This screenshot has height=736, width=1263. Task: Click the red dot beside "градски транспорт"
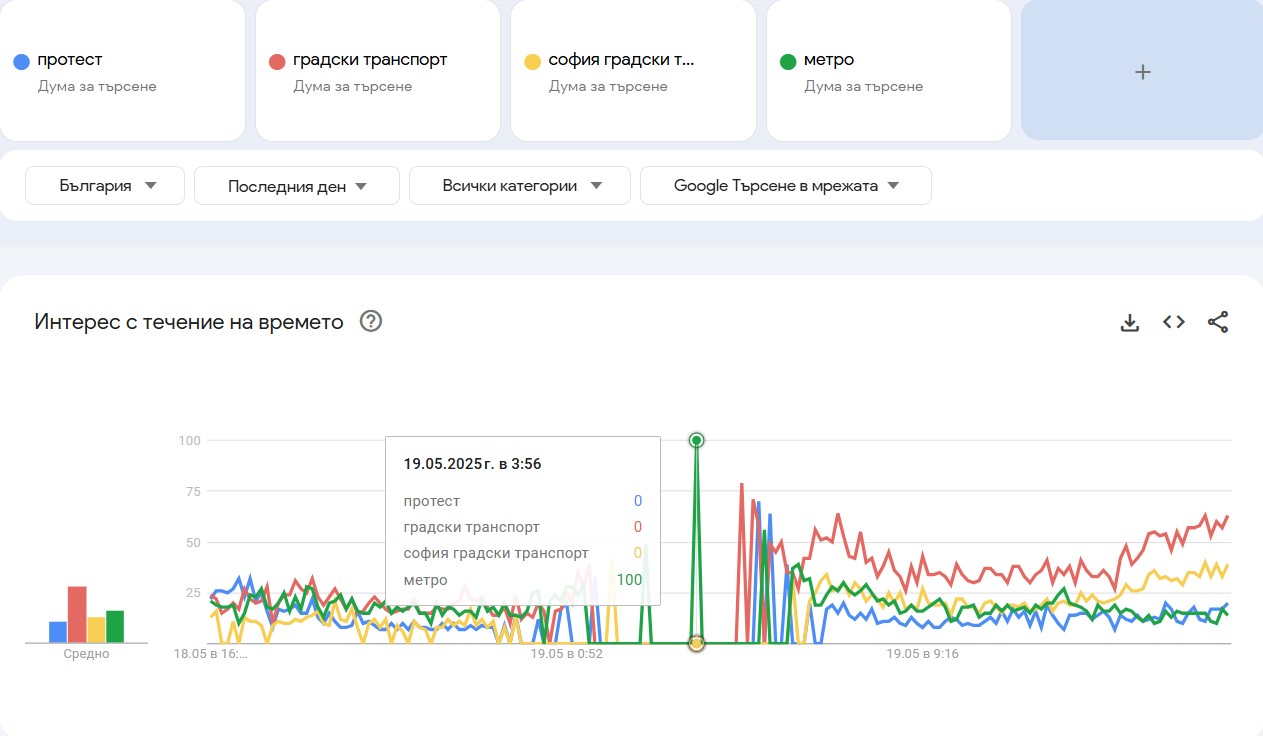[276, 60]
